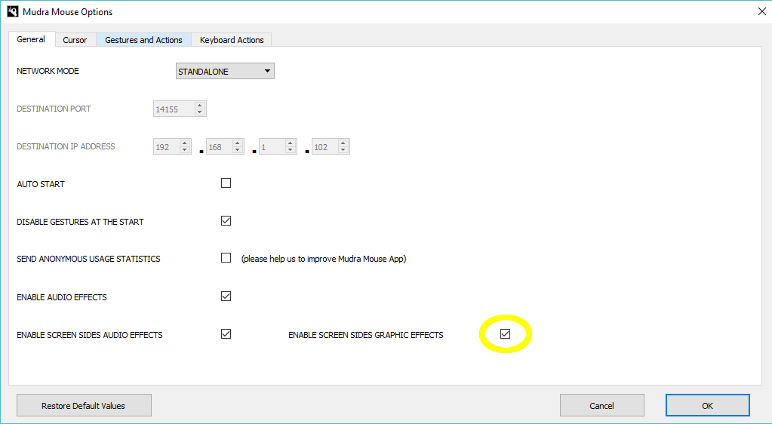The height and width of the screenshot is (424, 772).
Task: Click the DESTINATION PORT label
Action: click(54, 109)
